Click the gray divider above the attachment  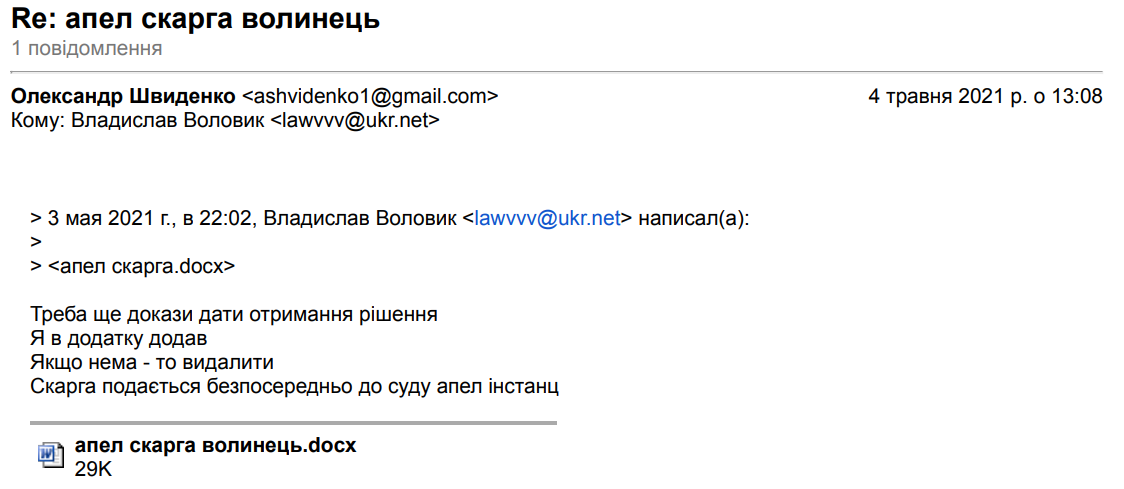point(294,423)
